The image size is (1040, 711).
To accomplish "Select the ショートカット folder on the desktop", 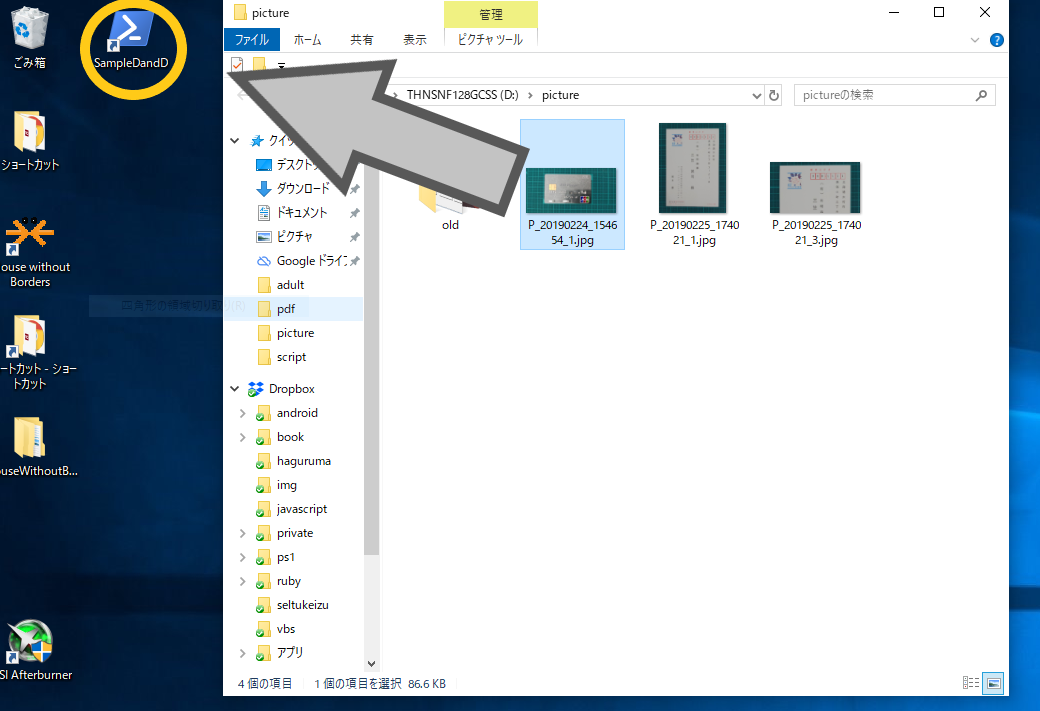I will tap(30, 141).
